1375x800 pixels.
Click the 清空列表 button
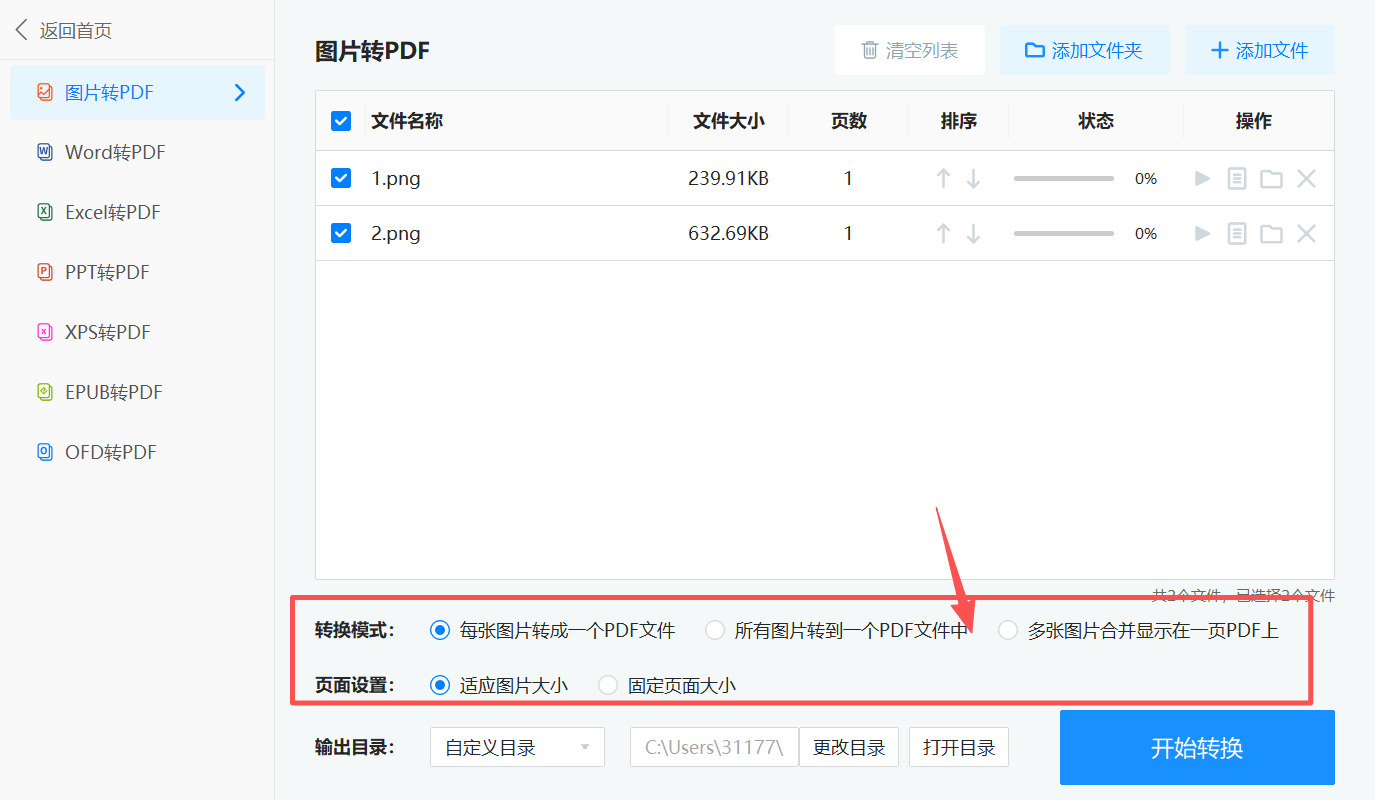[910, 50]
